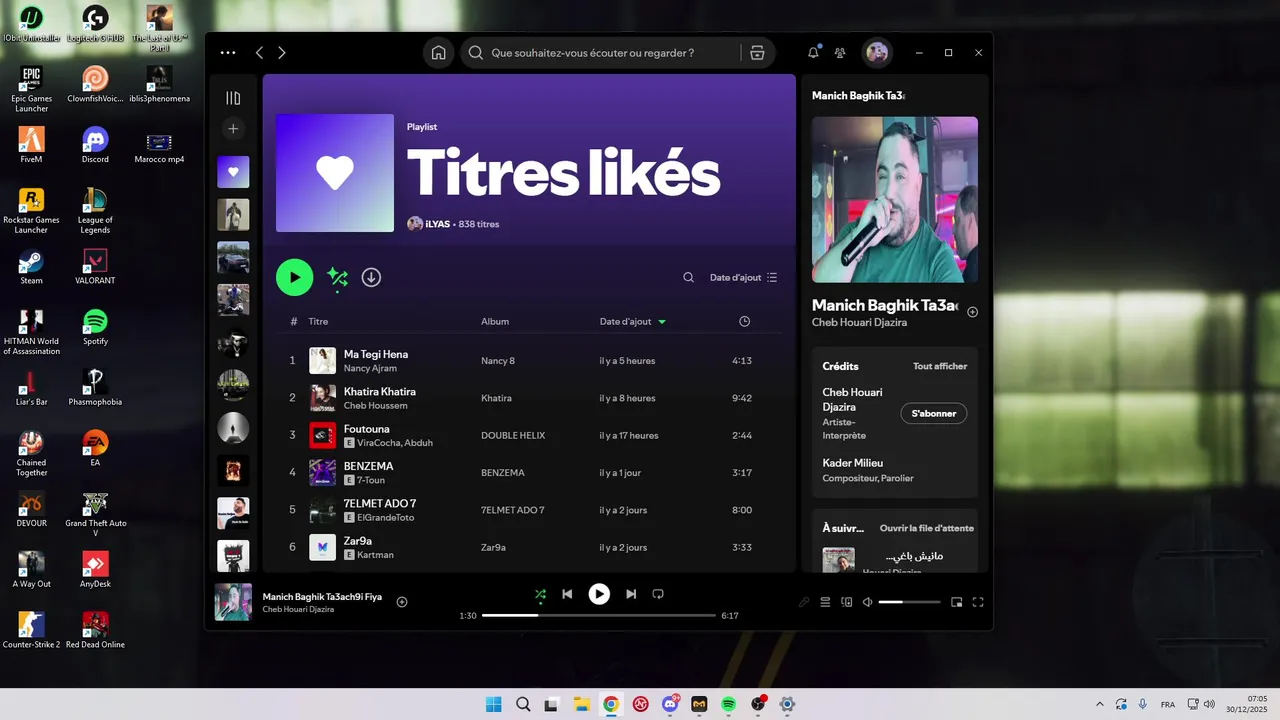The height and width of the screenshot is (720, 1280).
Task: Open notifications bell
Action: [x=813, y=53]
